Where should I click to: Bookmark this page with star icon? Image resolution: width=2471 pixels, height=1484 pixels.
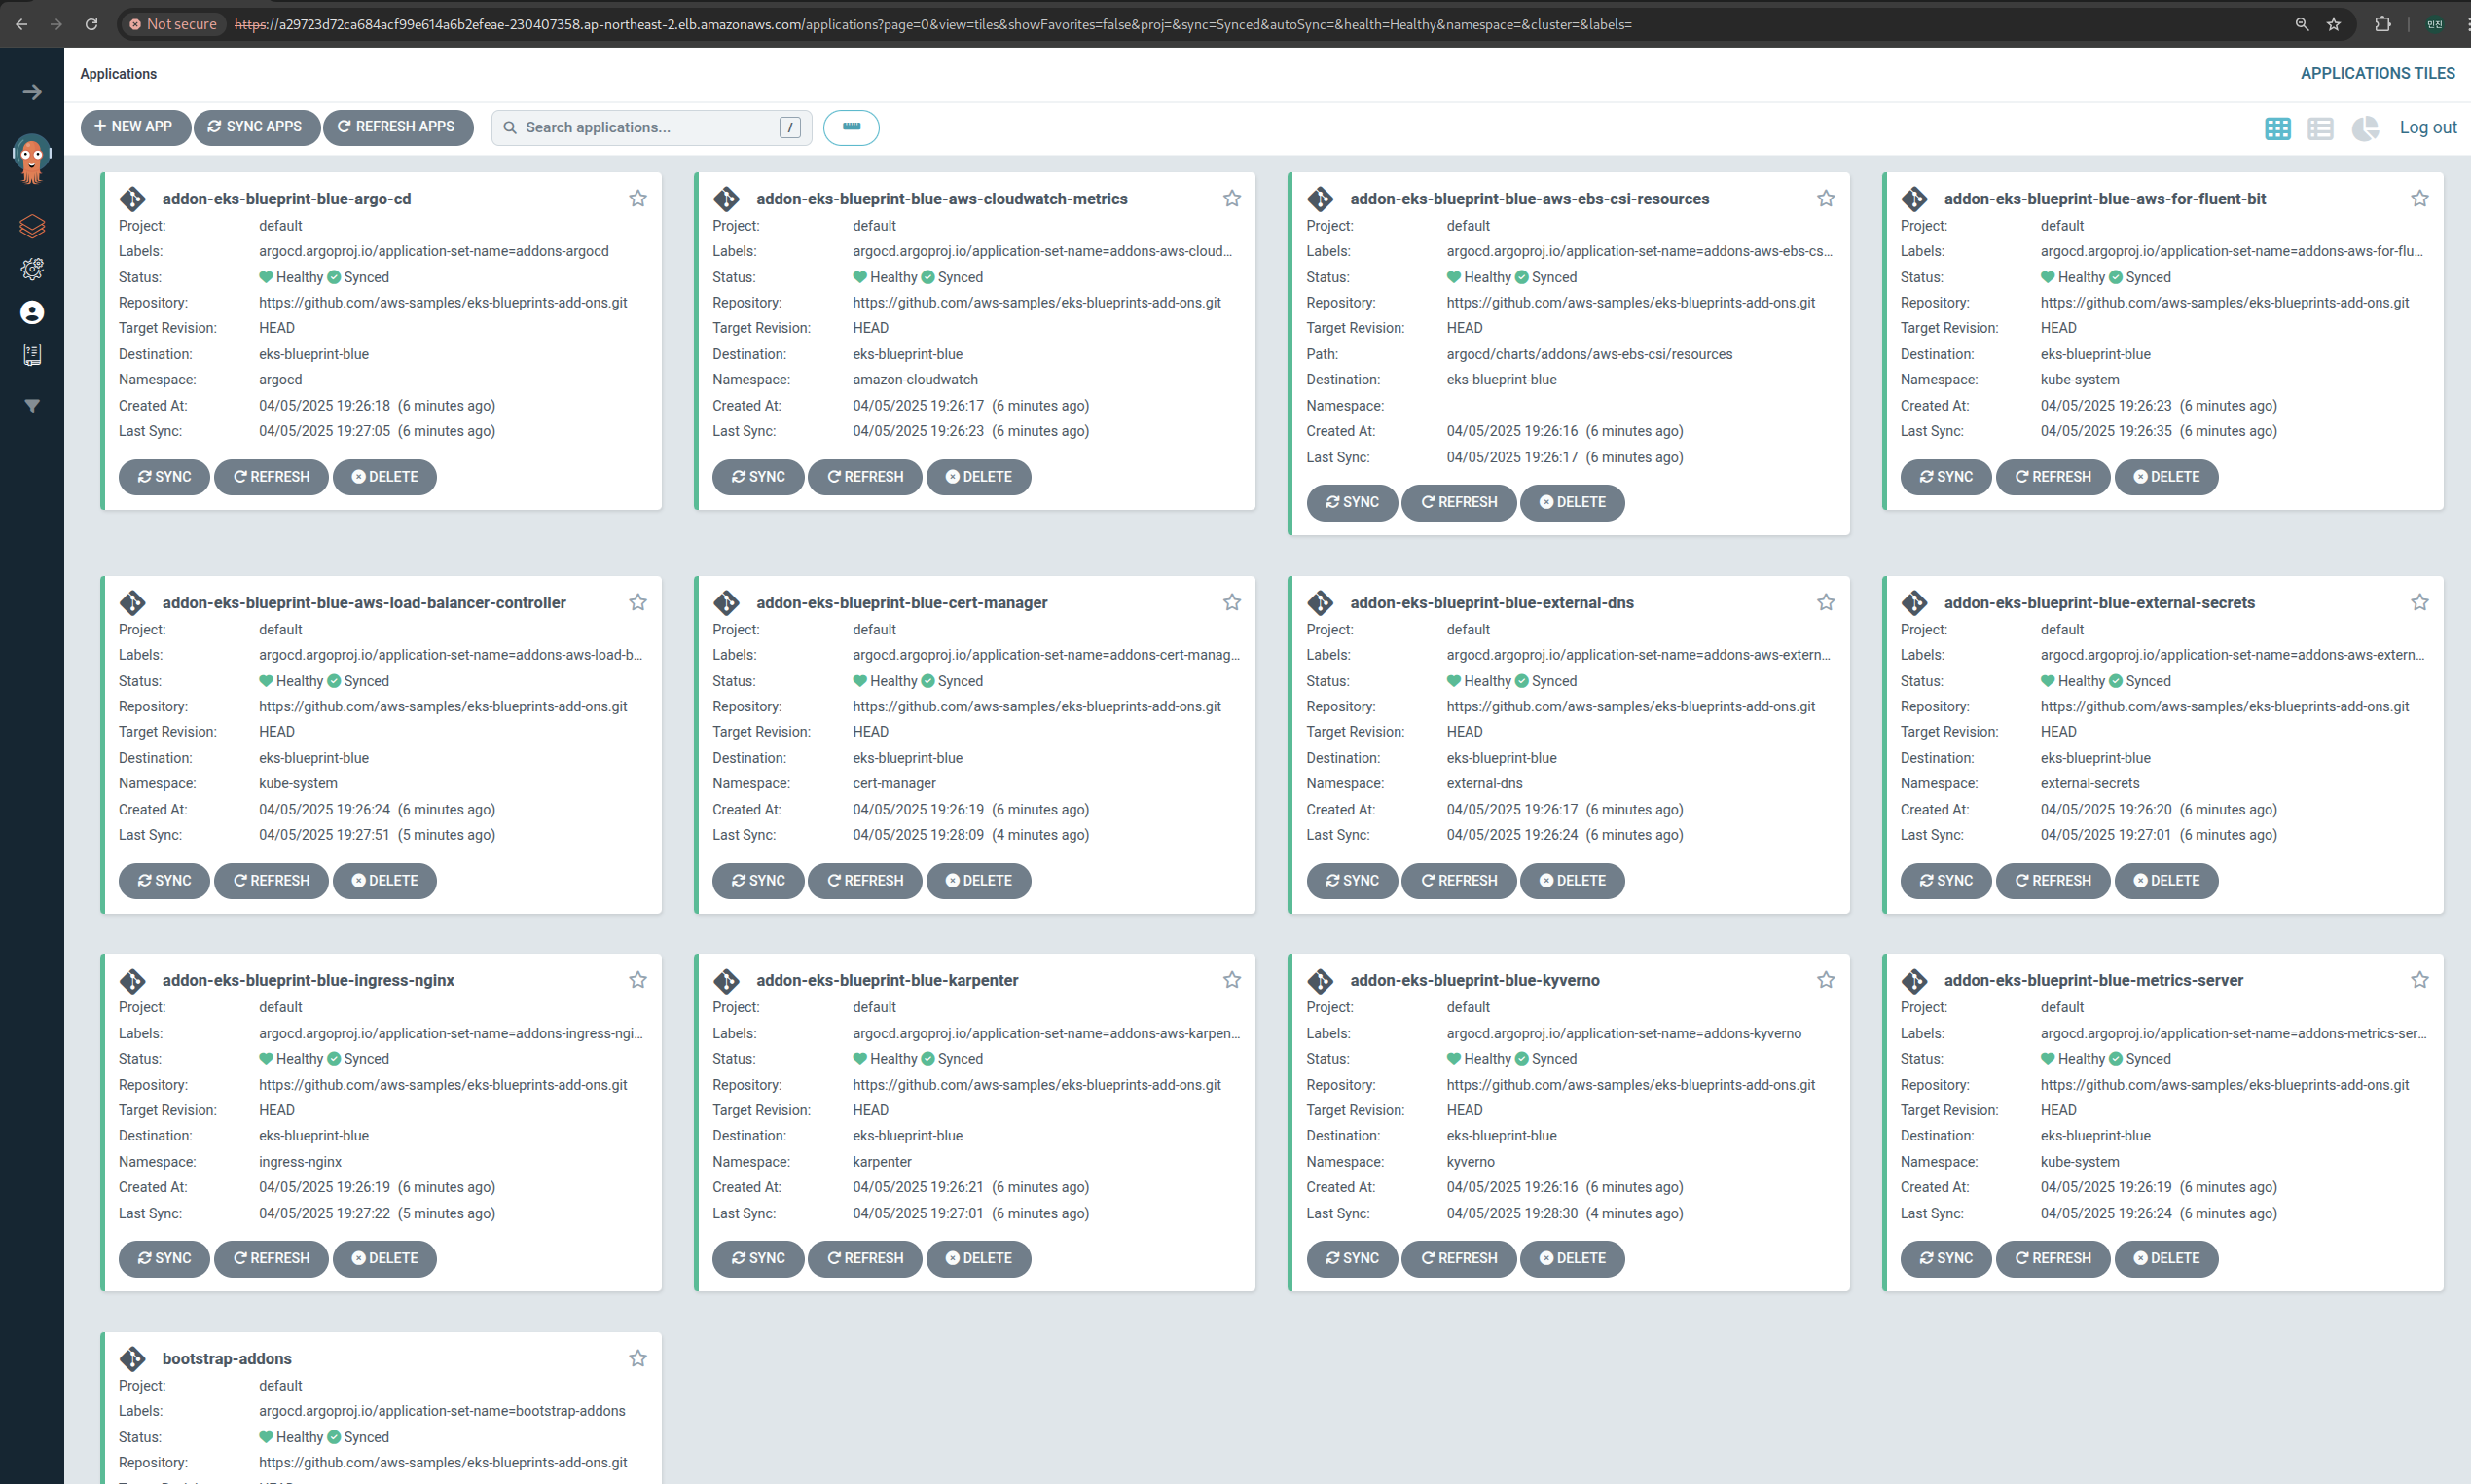tap(2334, 24)
